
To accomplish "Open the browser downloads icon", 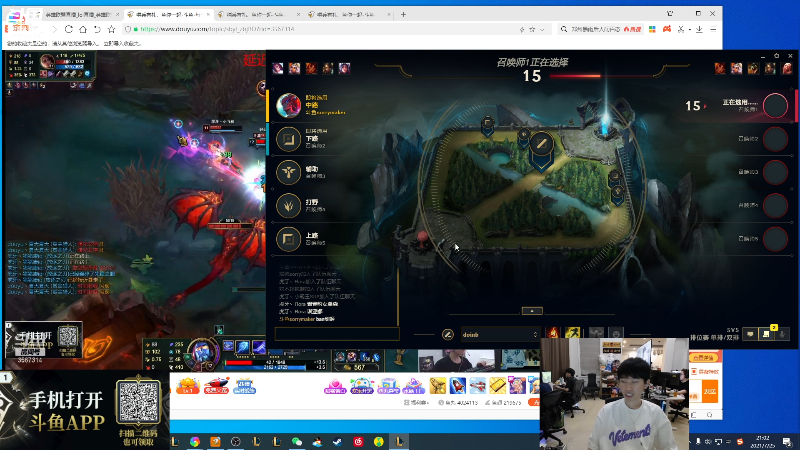I will point(699,30).
